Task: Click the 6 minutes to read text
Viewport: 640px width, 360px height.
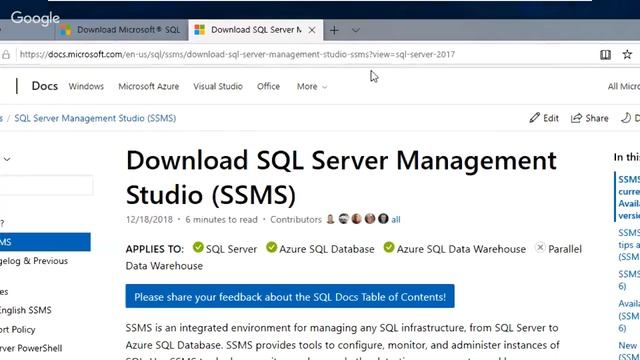Action: 222,220
